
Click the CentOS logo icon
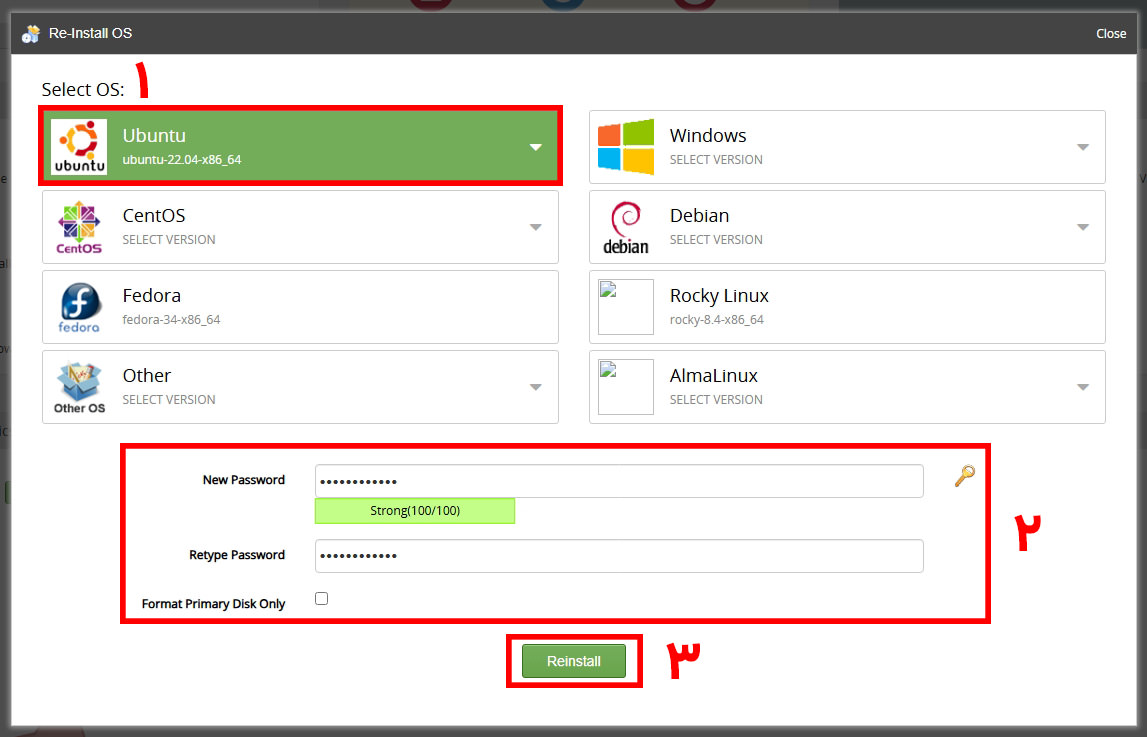point(78,227)
